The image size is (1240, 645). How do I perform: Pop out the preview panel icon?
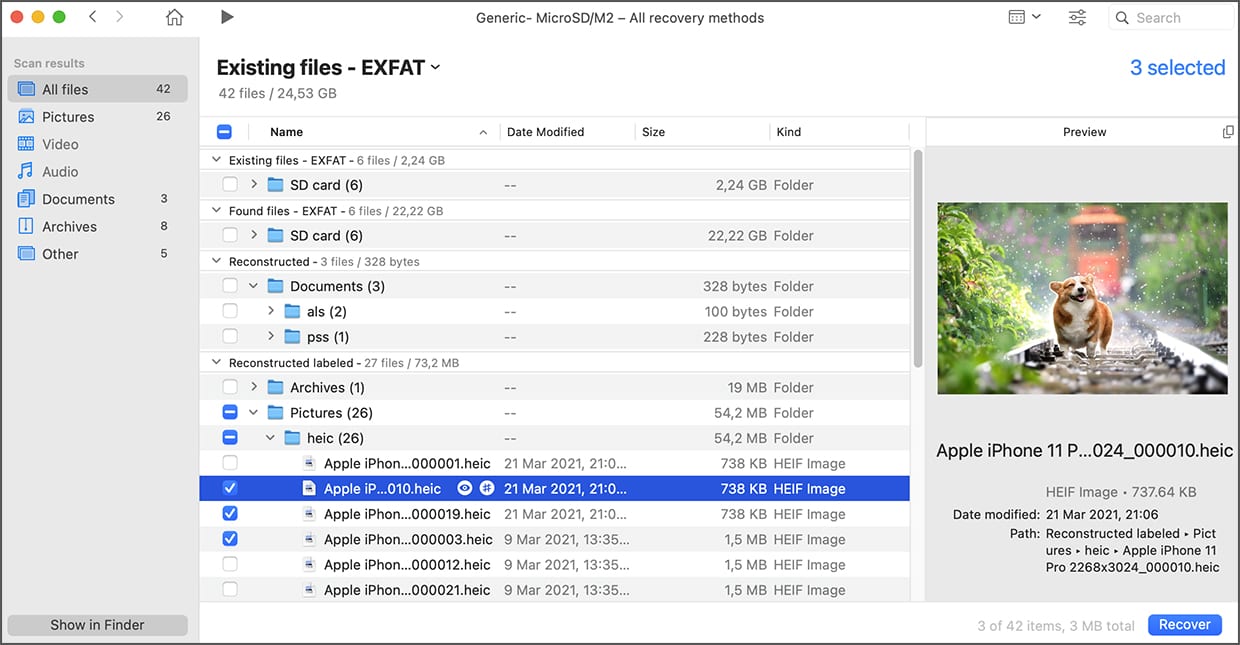pyautogui.click(x=1228, y=132)
